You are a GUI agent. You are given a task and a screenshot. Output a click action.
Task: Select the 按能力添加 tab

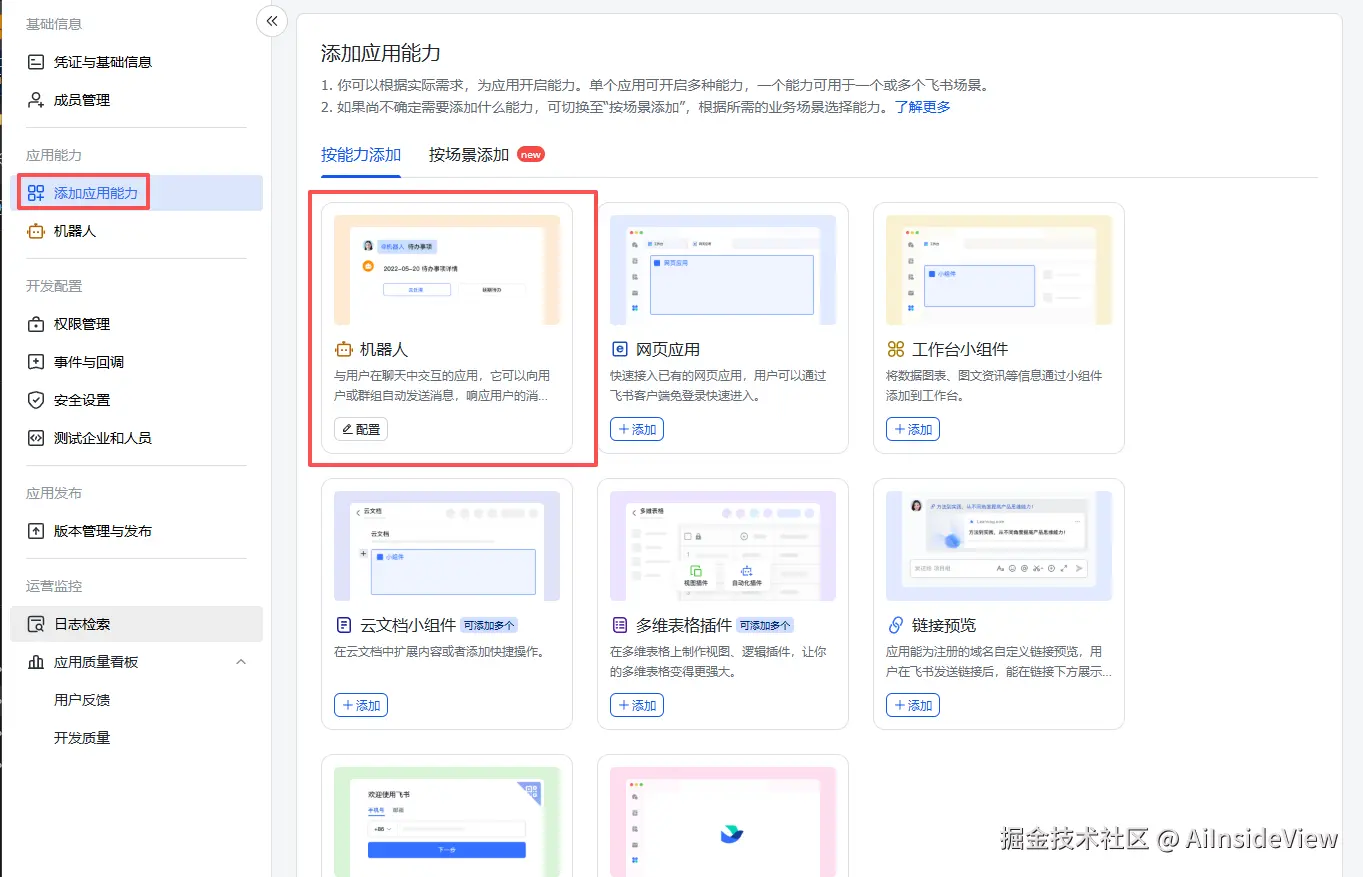[x=361, y=155]
